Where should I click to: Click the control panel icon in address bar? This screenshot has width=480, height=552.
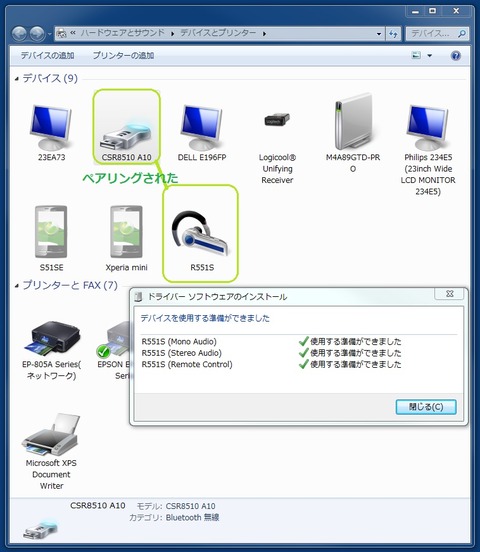click(x=61, y=33)
